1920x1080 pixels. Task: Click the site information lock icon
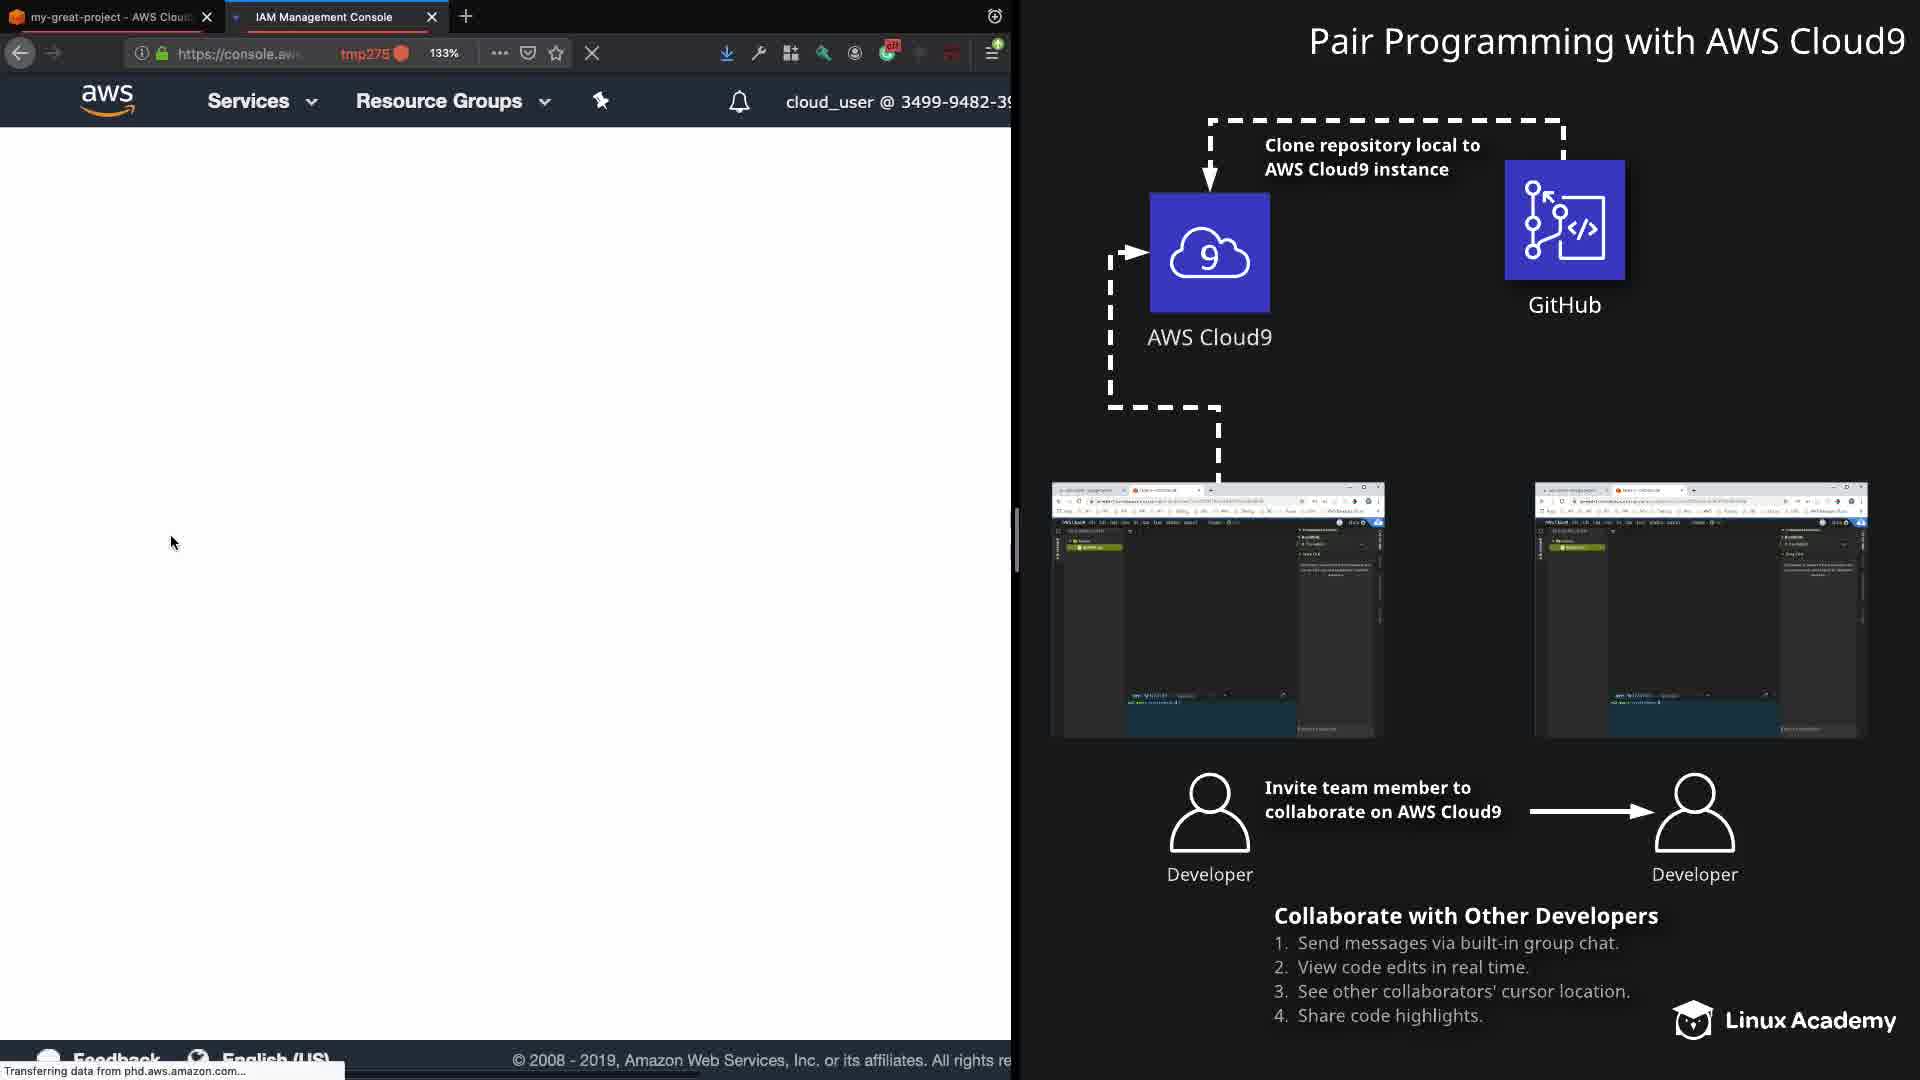(162, 53)
